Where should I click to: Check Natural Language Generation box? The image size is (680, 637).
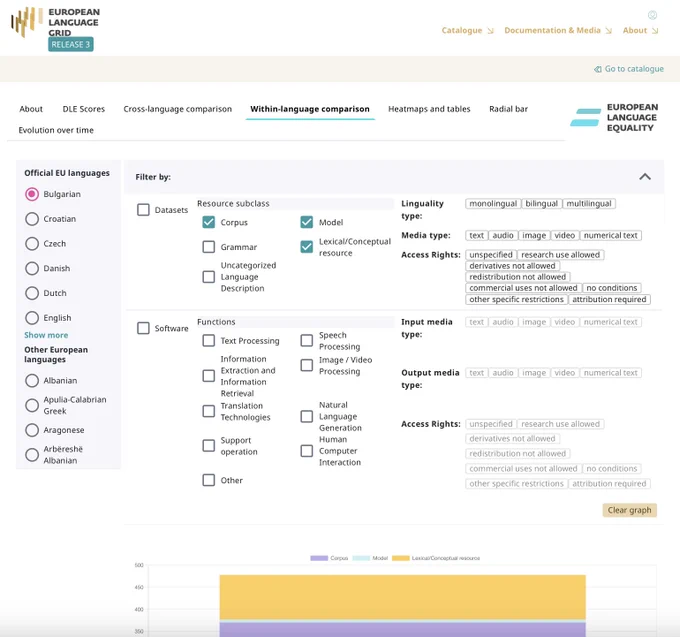pos(307,416)
